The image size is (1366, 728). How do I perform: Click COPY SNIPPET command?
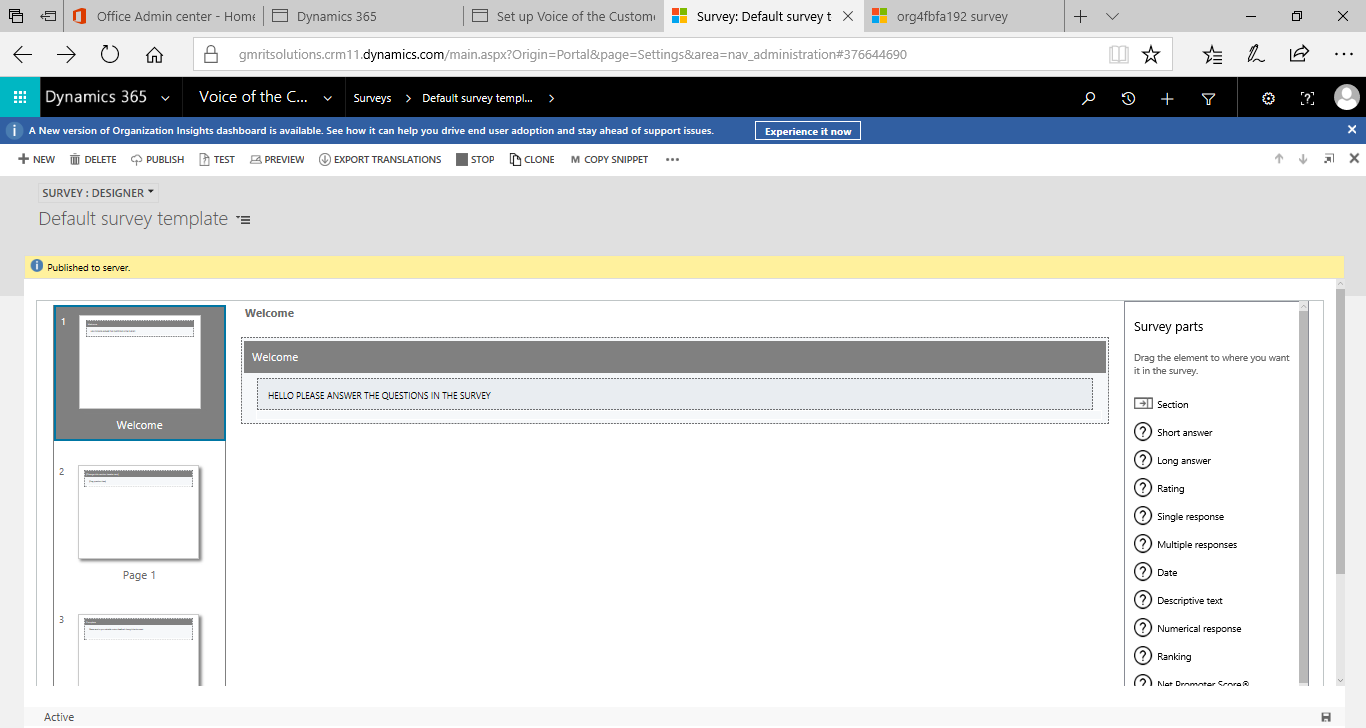coord(609,159)
